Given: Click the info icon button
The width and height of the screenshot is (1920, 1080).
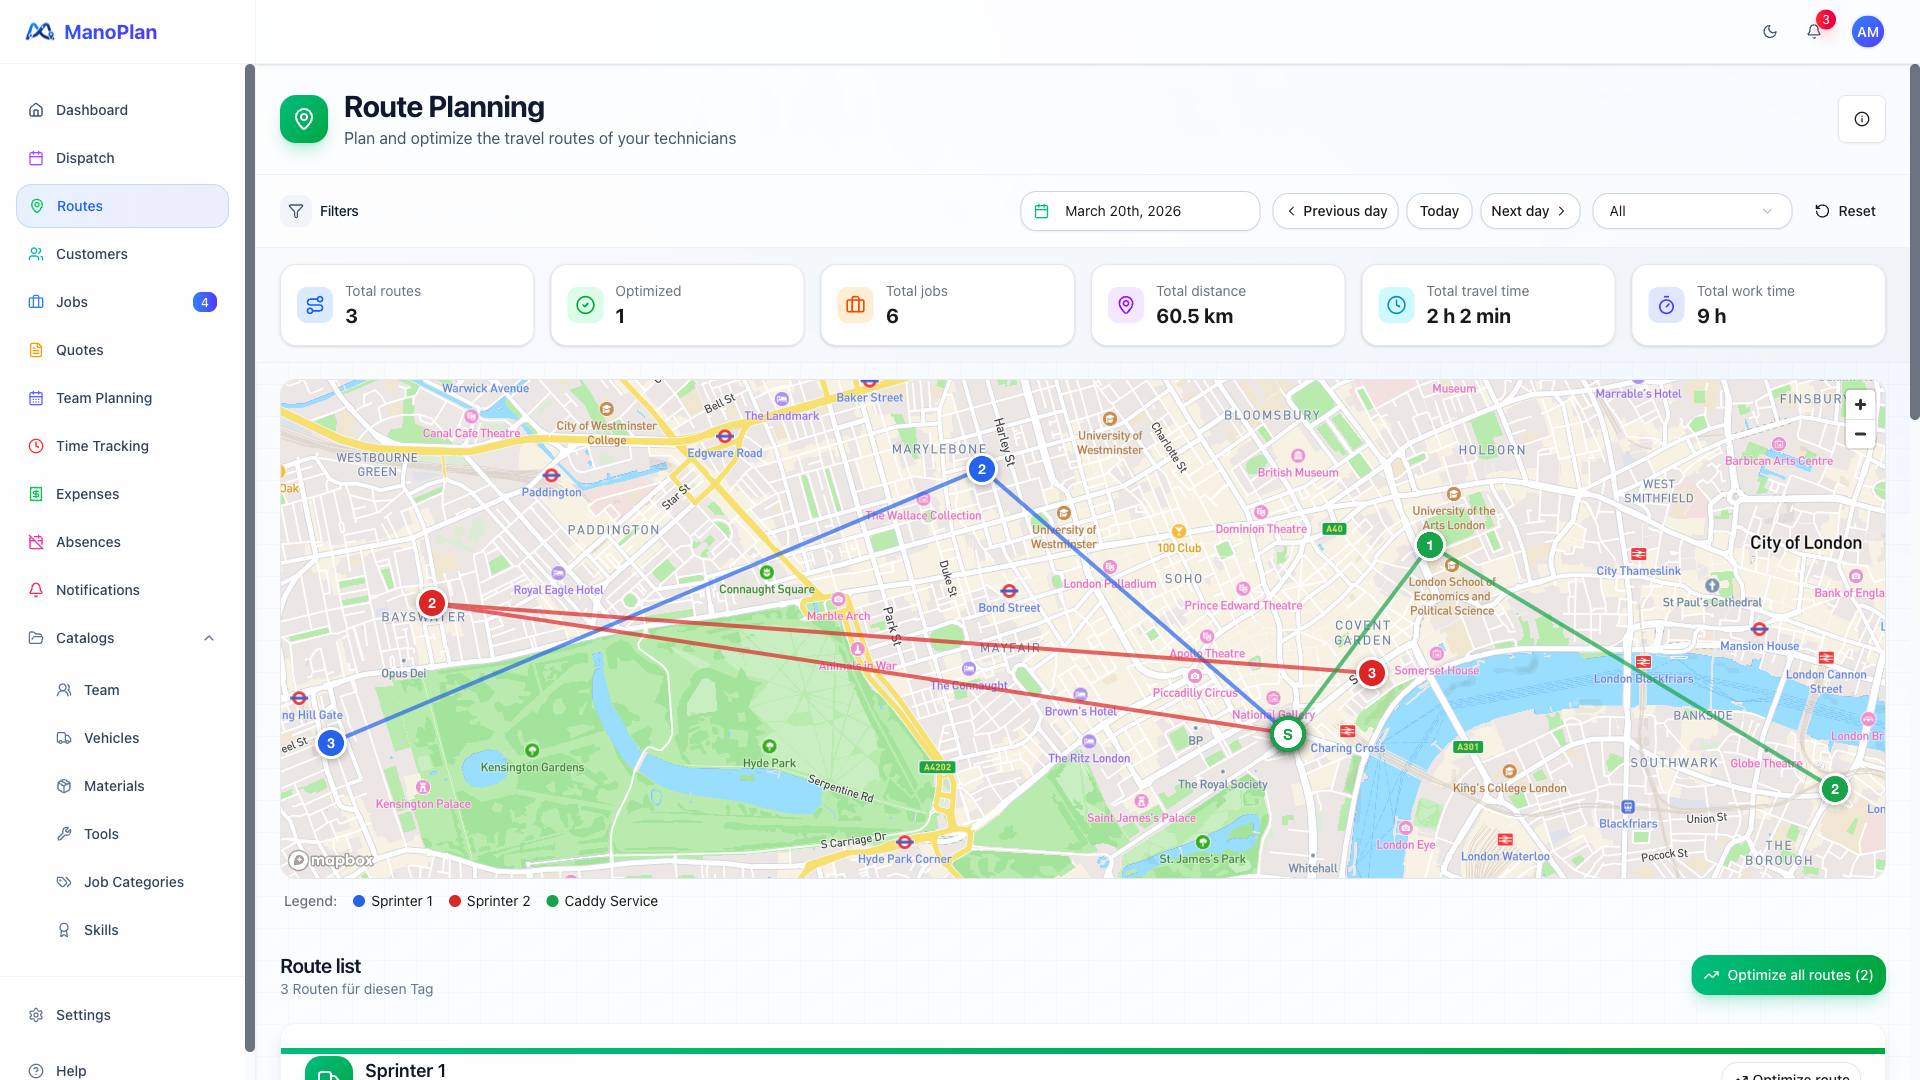Looking at the screenshot, I should [x=1861, y=119].
